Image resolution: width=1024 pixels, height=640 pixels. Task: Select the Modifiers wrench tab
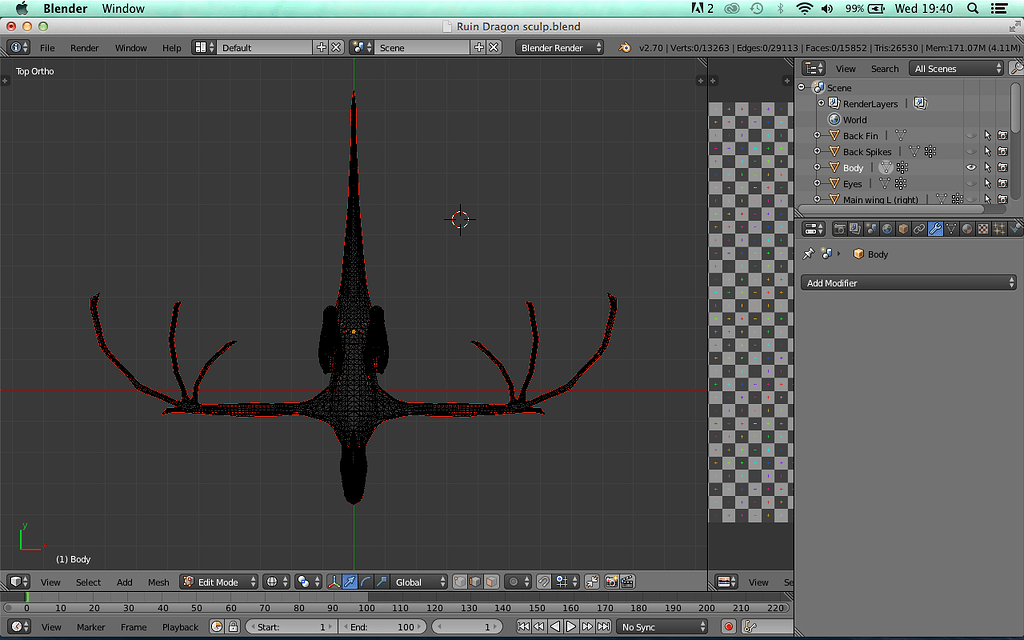935,229
